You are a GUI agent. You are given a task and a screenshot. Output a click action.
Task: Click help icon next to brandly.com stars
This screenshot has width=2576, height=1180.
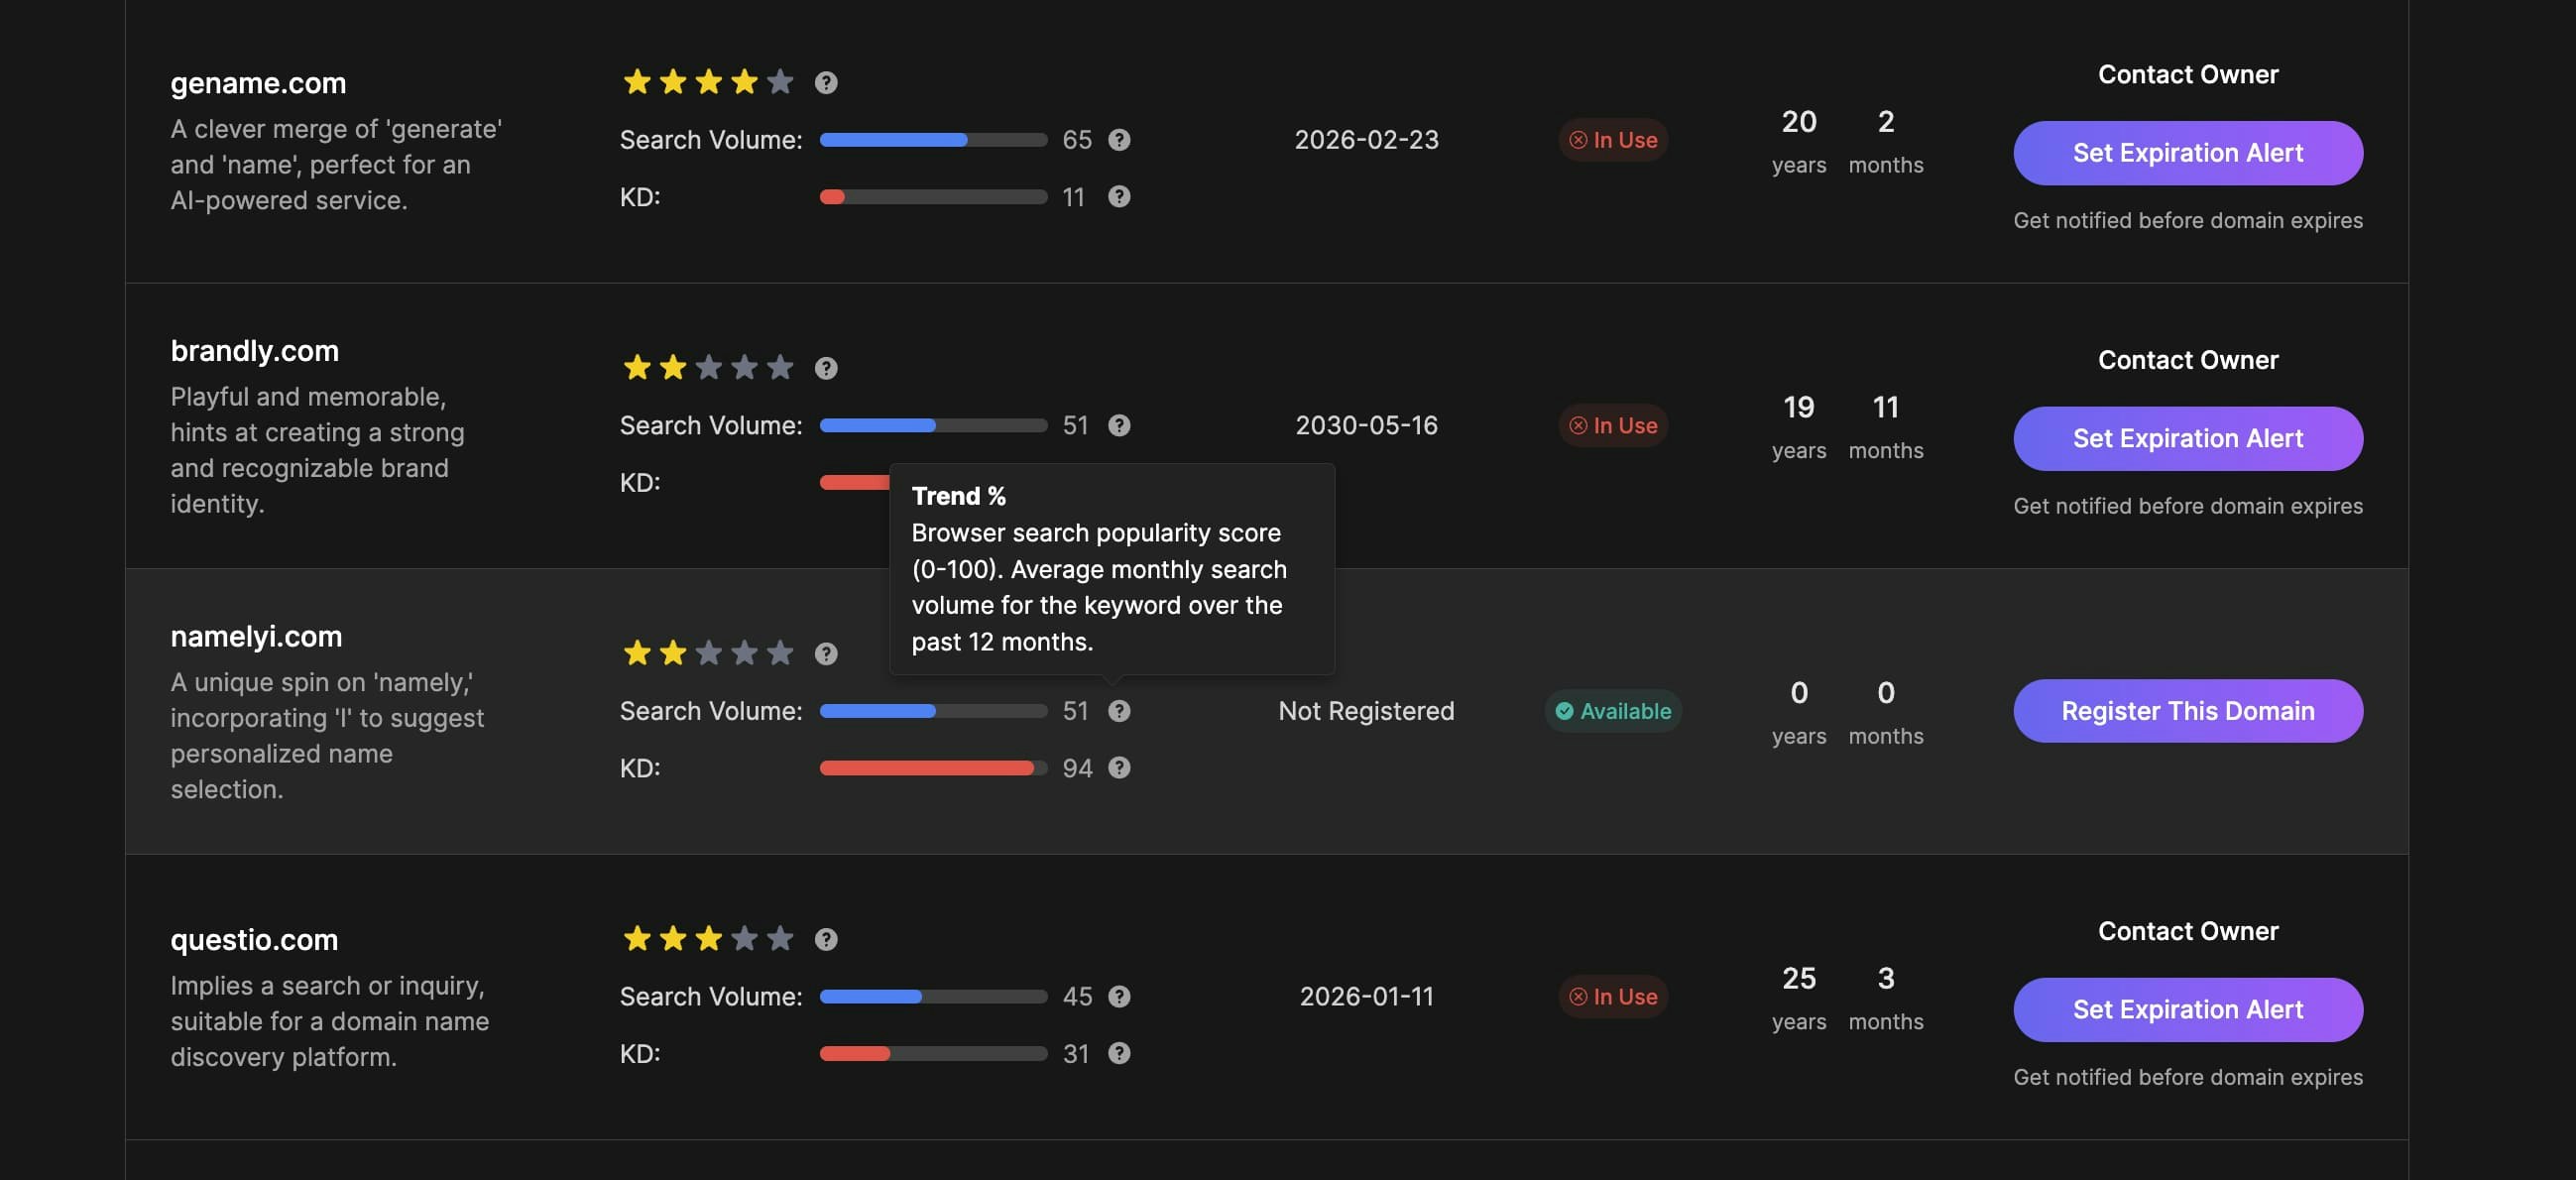click(825, 367)
